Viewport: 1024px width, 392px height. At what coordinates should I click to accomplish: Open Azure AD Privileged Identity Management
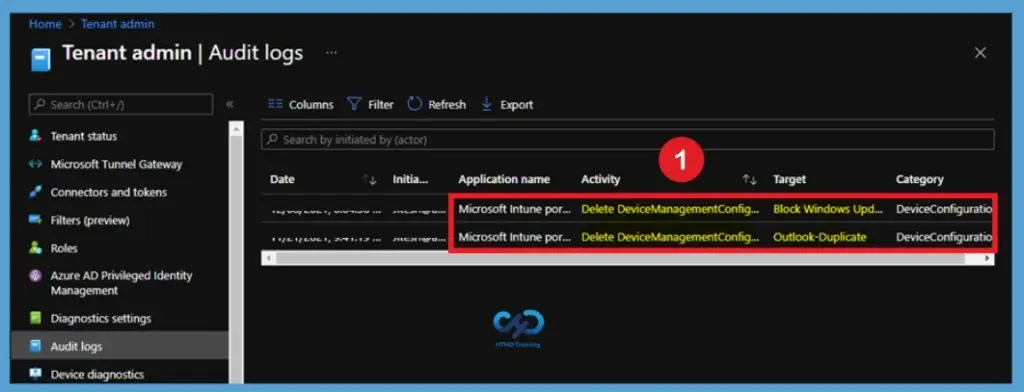click(121, 283)
